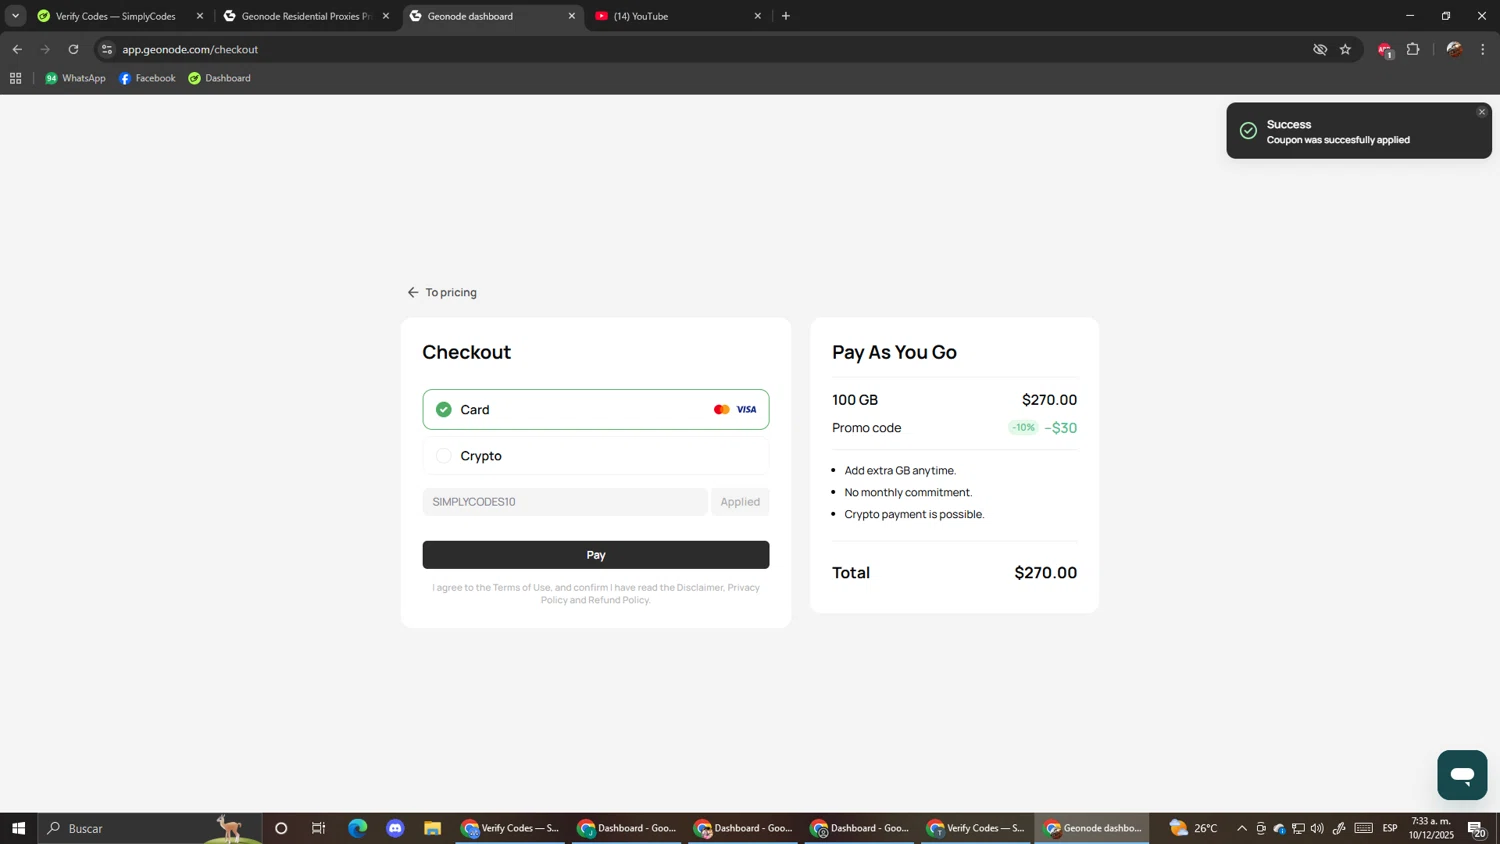The width and height of the screenshot is (1500, 844).
Task: Open a new browser tab
Action: [786, 16]
